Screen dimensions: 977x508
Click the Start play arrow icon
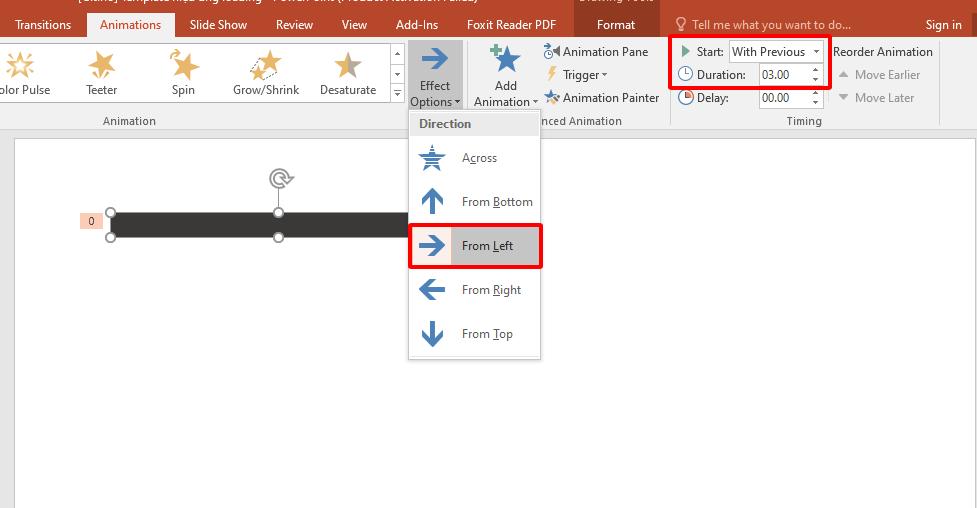685,51
